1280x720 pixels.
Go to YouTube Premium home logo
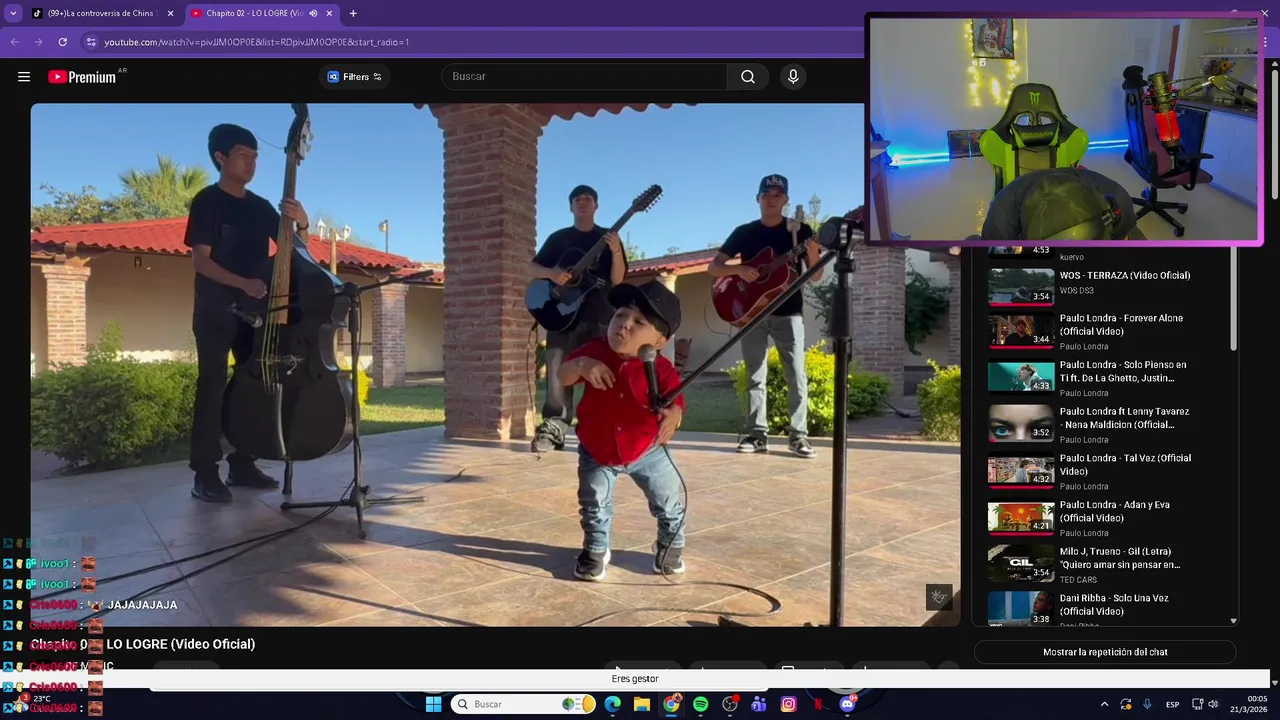[x=82, y=77]
